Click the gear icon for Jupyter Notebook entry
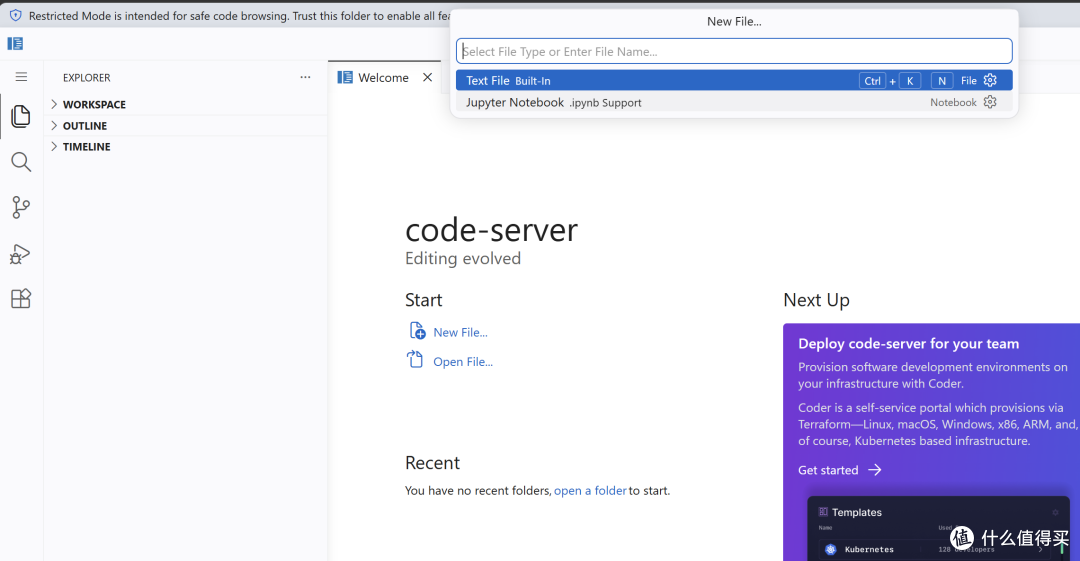1080x561 pixels. [990, 102]
